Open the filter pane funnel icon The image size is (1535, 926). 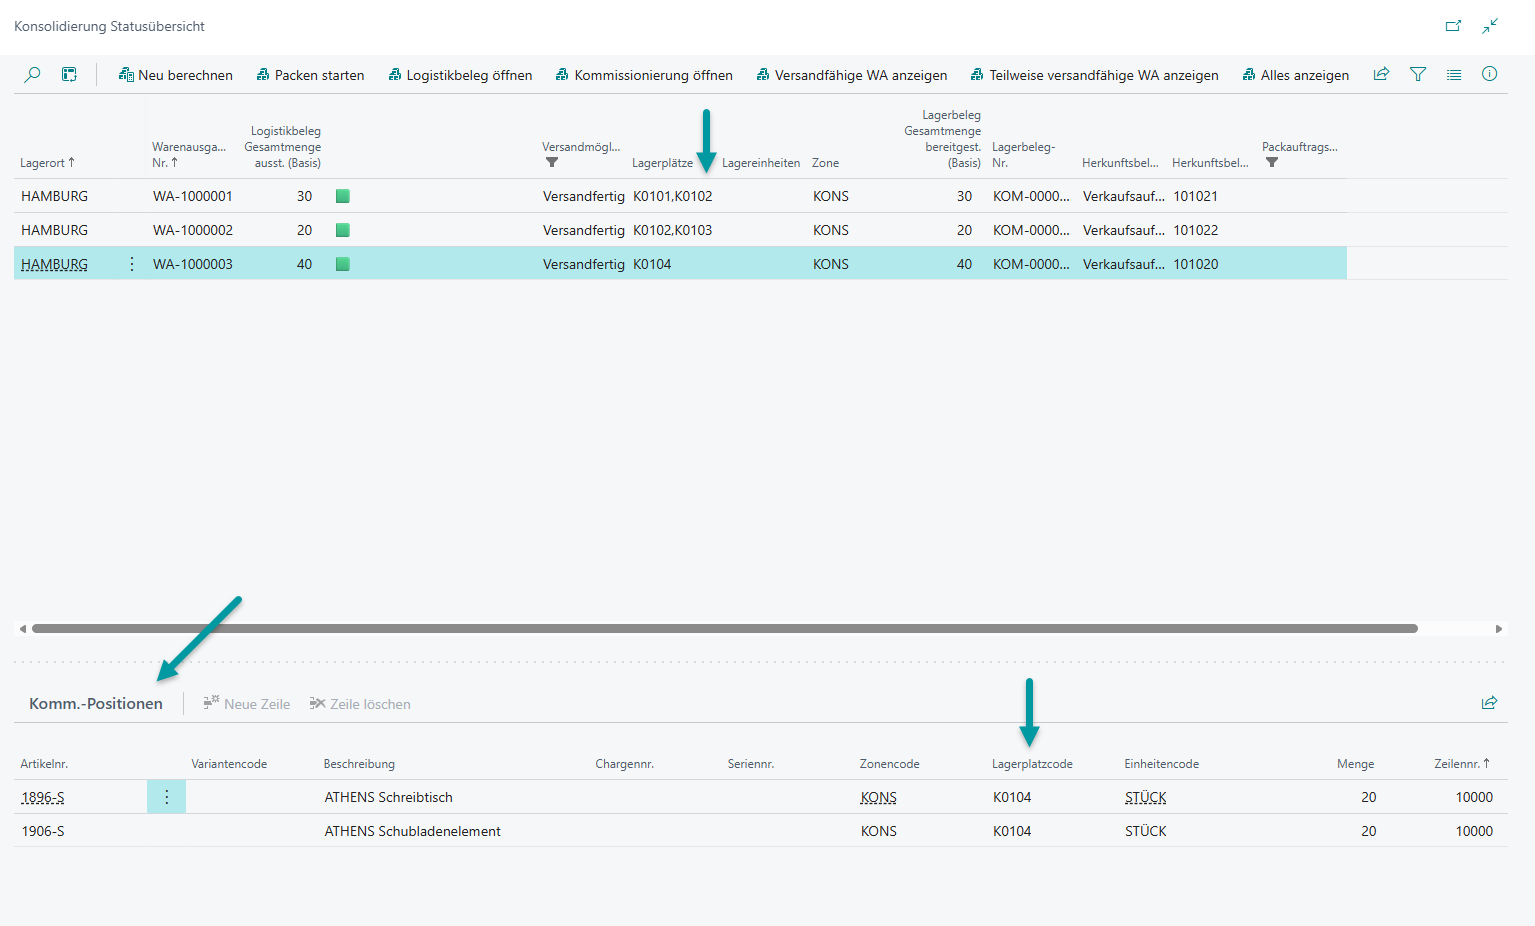1418,74
